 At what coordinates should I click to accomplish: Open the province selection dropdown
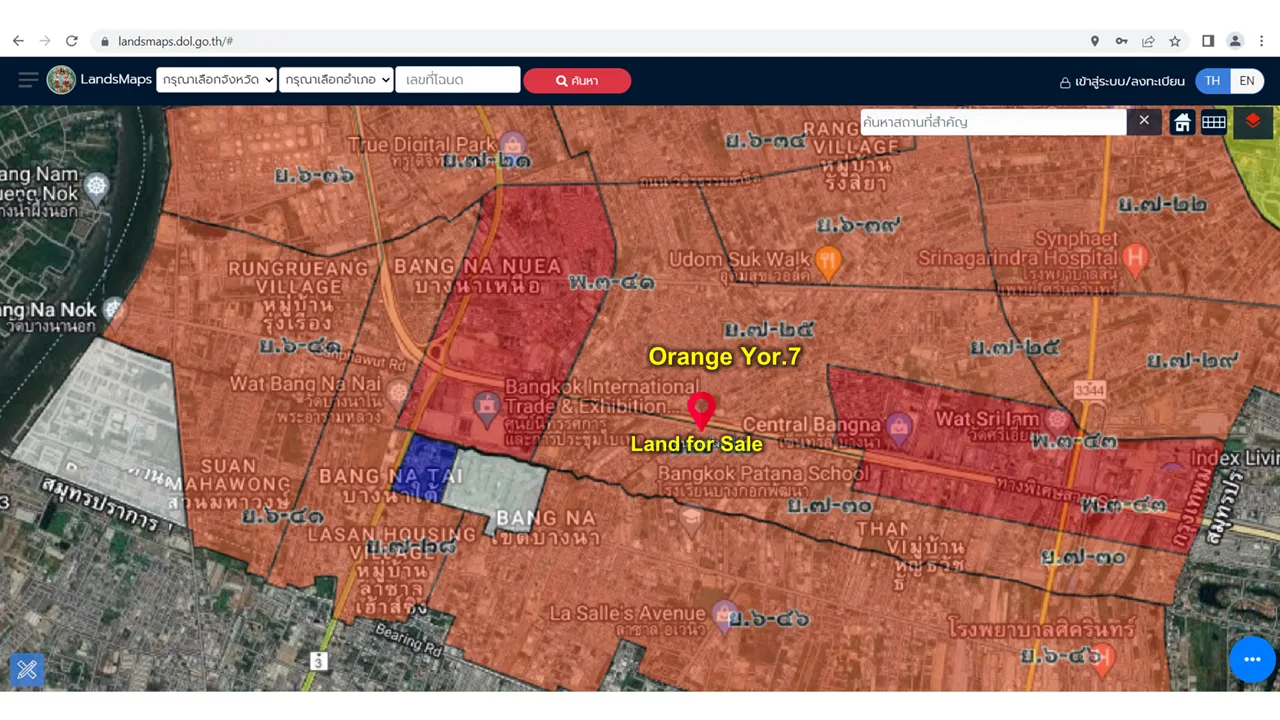(217, 80)
